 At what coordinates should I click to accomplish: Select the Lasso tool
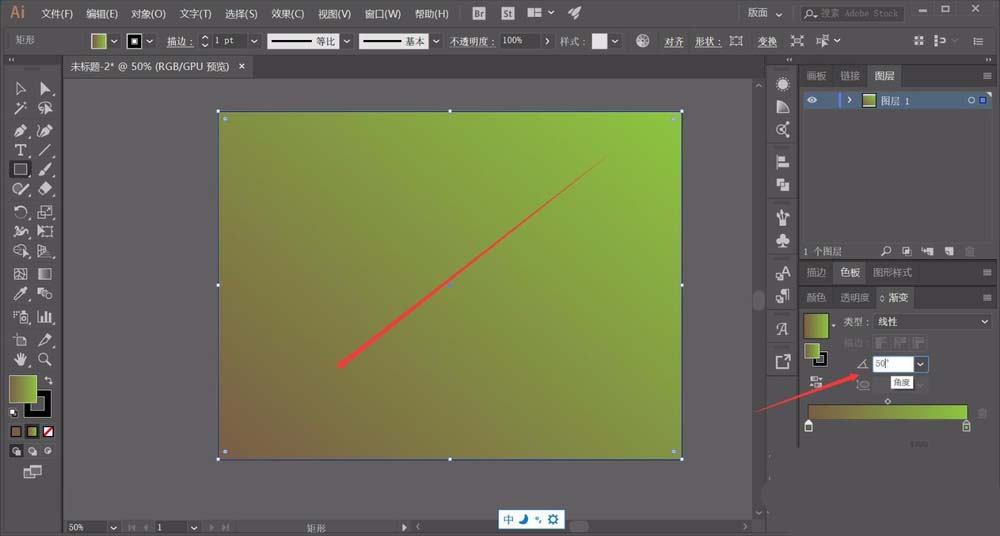[x=45, y=108]
